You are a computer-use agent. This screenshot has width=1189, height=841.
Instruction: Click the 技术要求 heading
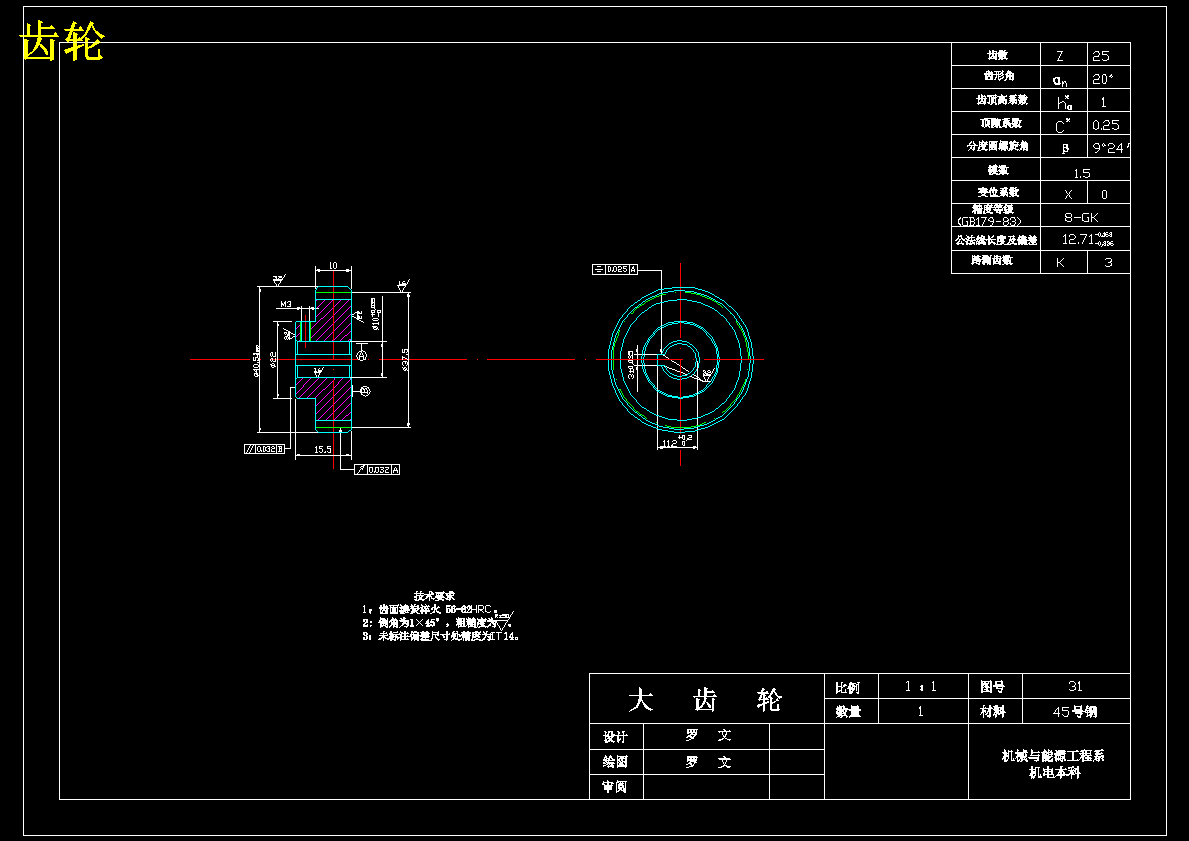pyautogui.click(x=435, y=596)
